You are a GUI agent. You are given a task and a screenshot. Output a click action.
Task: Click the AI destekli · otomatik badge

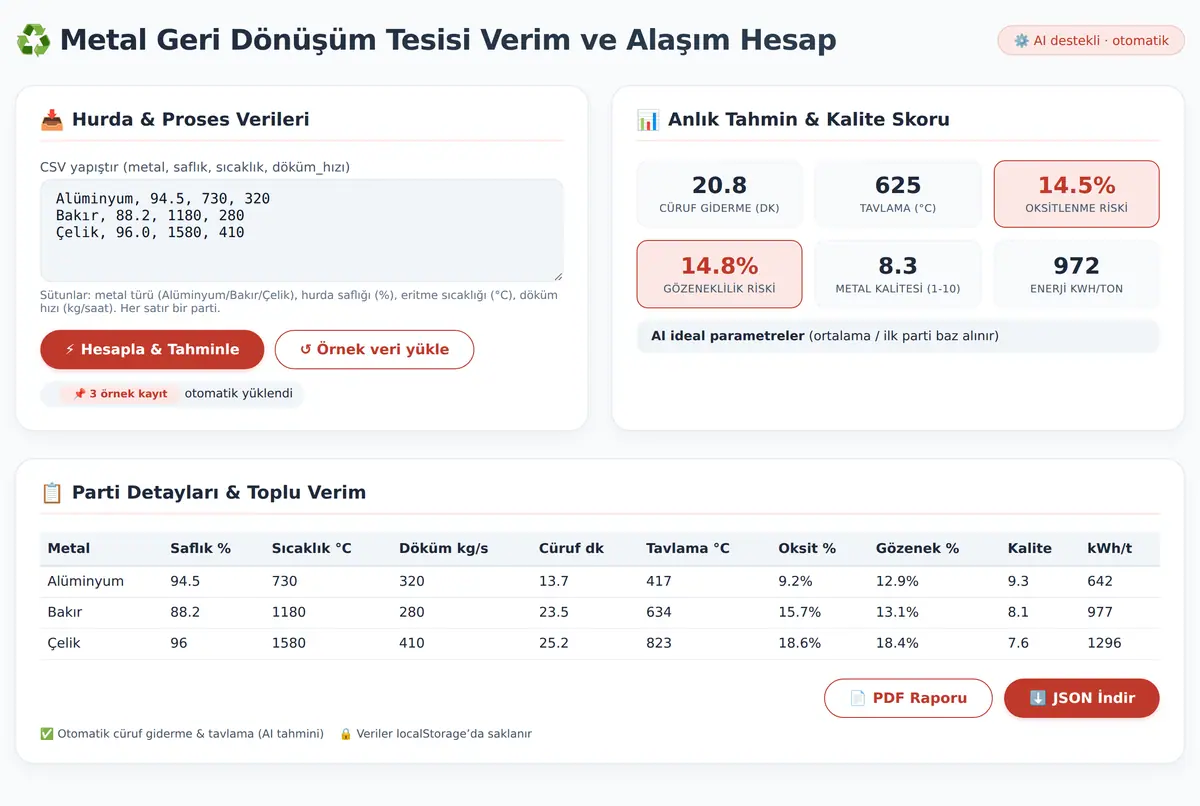[x=1091, y=41]
